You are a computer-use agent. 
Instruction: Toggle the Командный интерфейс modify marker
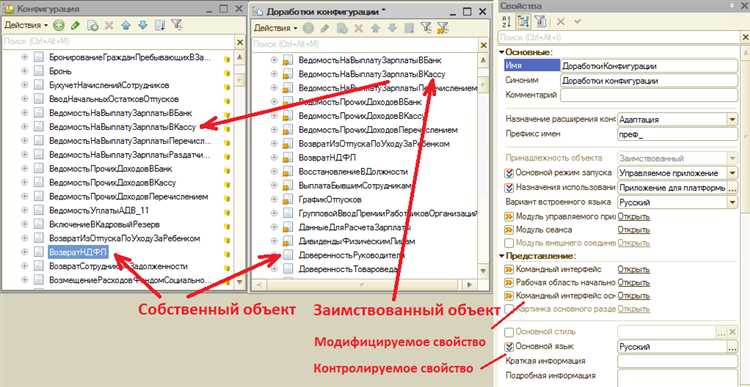(x=509, y=270)
